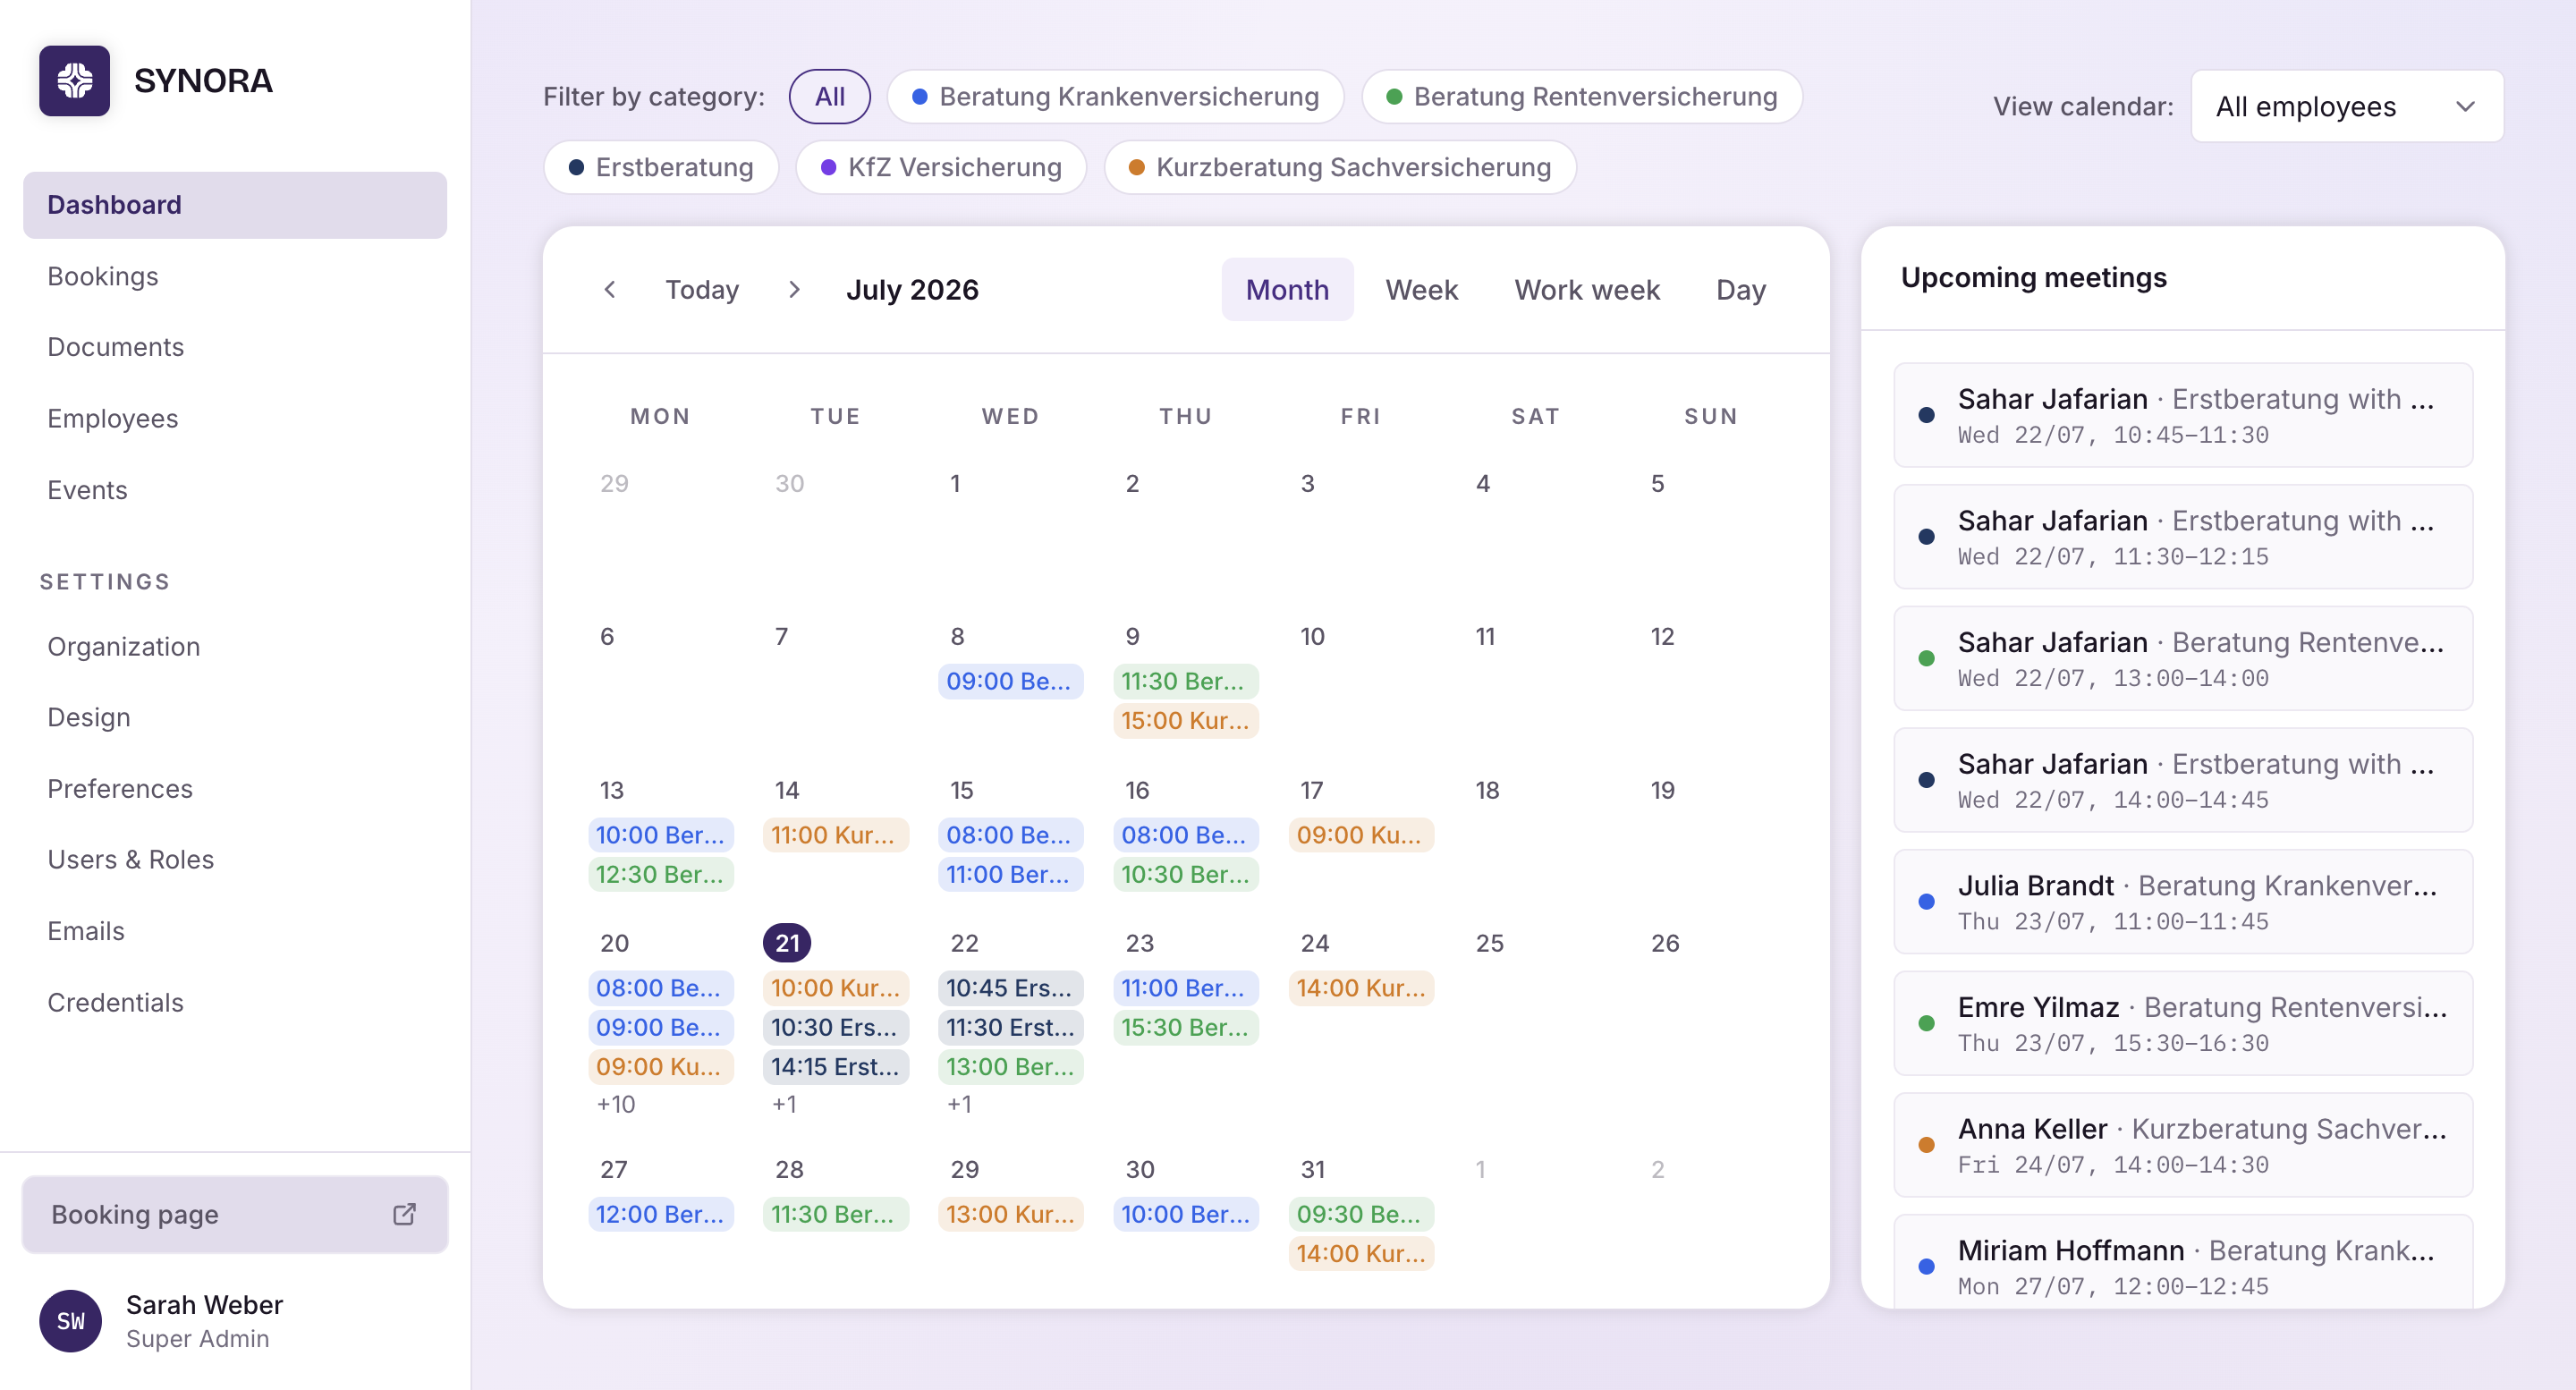2576x1390 pixels.
Task: Open Sahar Jafarian meeting at 13:00–14:00
Action: 2182,658
